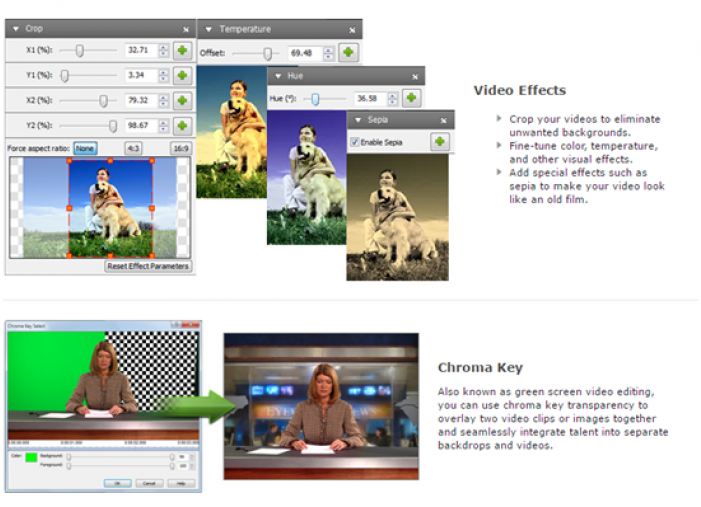Screen dimensions: 701x507
Task: Click the newsroom composite result image
Action: click(x=321, y=406)
